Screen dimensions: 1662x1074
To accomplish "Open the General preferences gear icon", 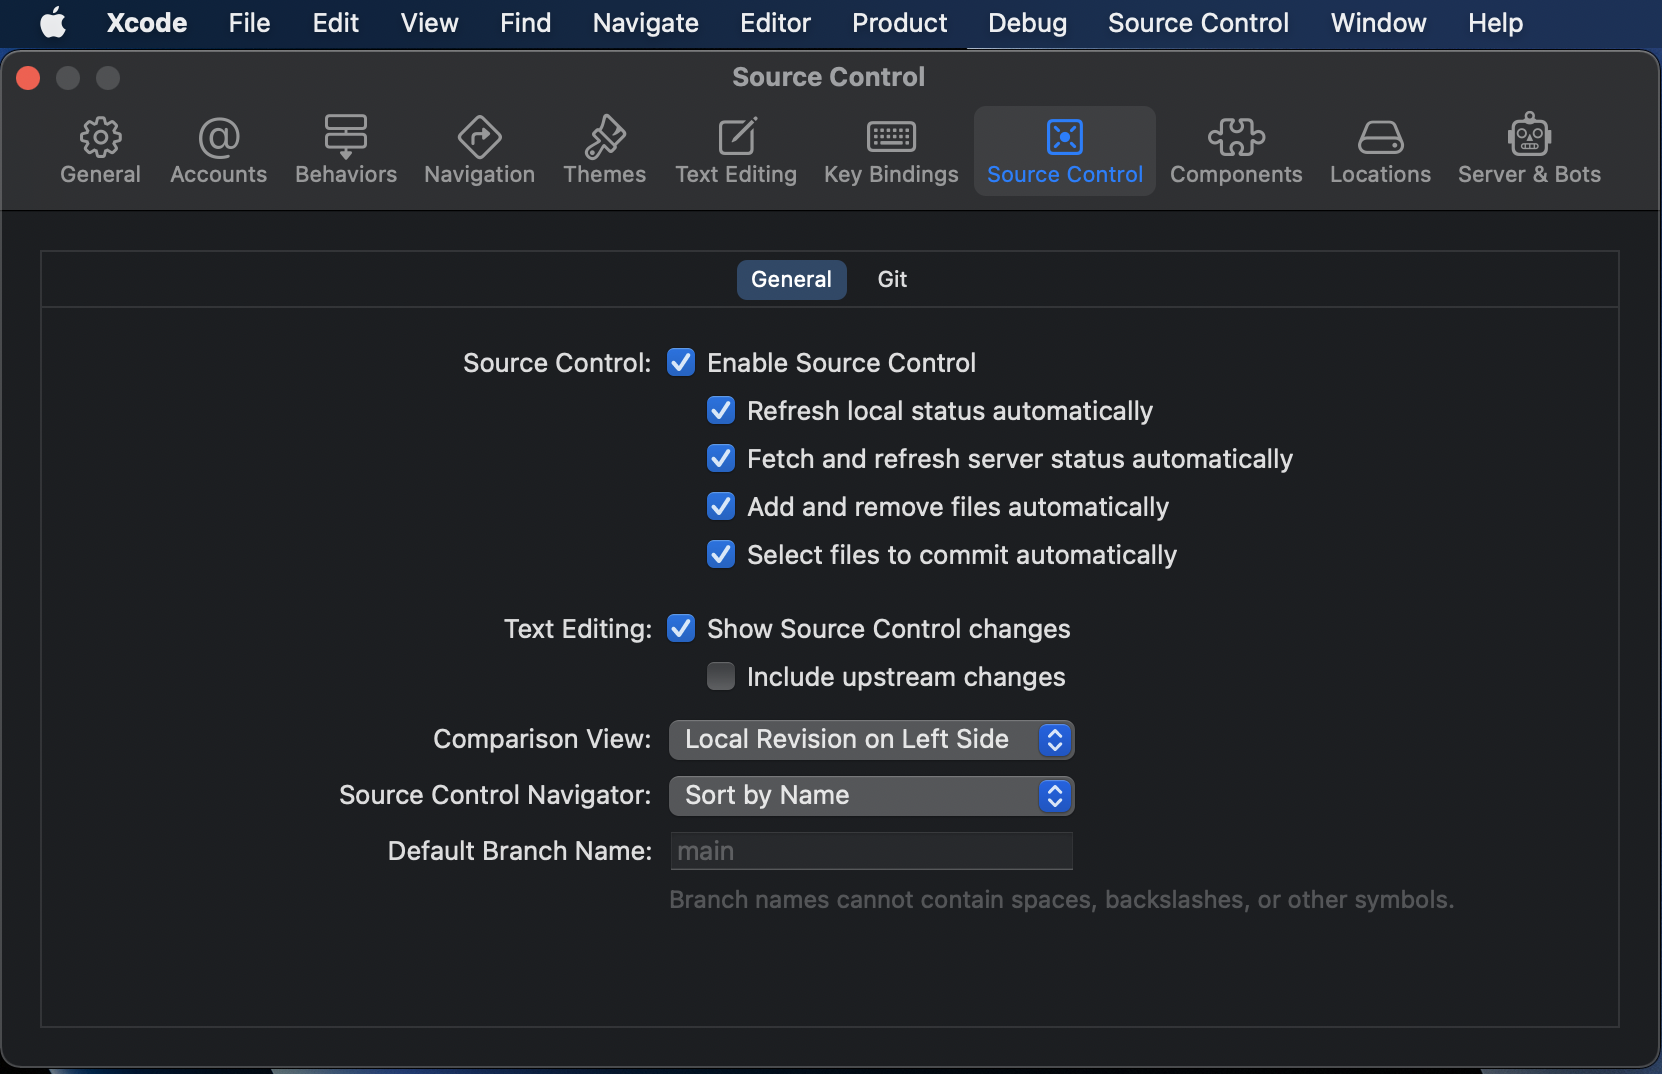I will pyautogui.click(x=100, y=138).
